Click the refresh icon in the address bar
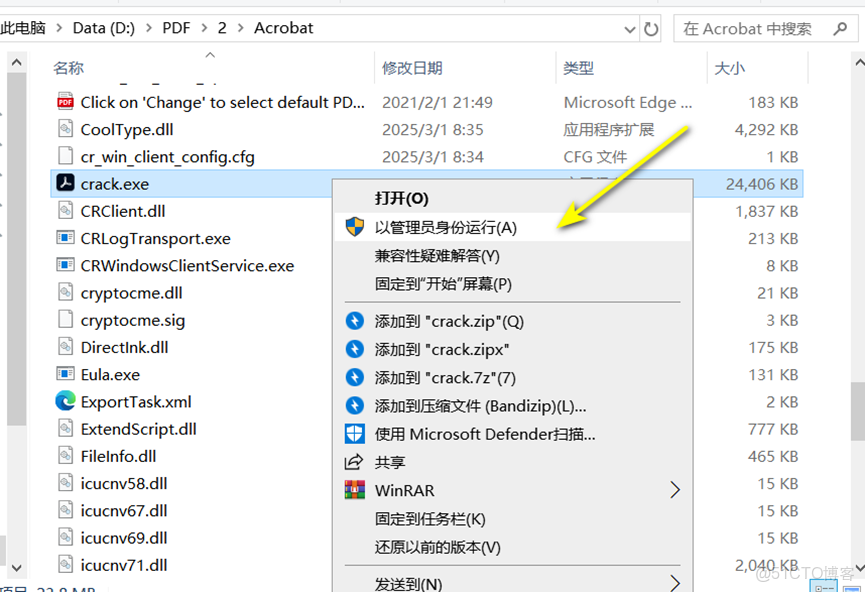Screen dimensions: 865x592 click(x=651, y=28)
